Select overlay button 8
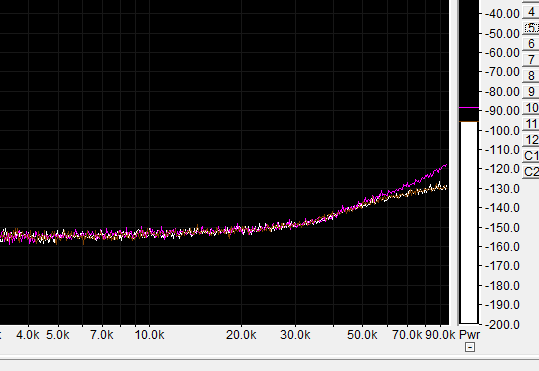 (x=531, y=75)
